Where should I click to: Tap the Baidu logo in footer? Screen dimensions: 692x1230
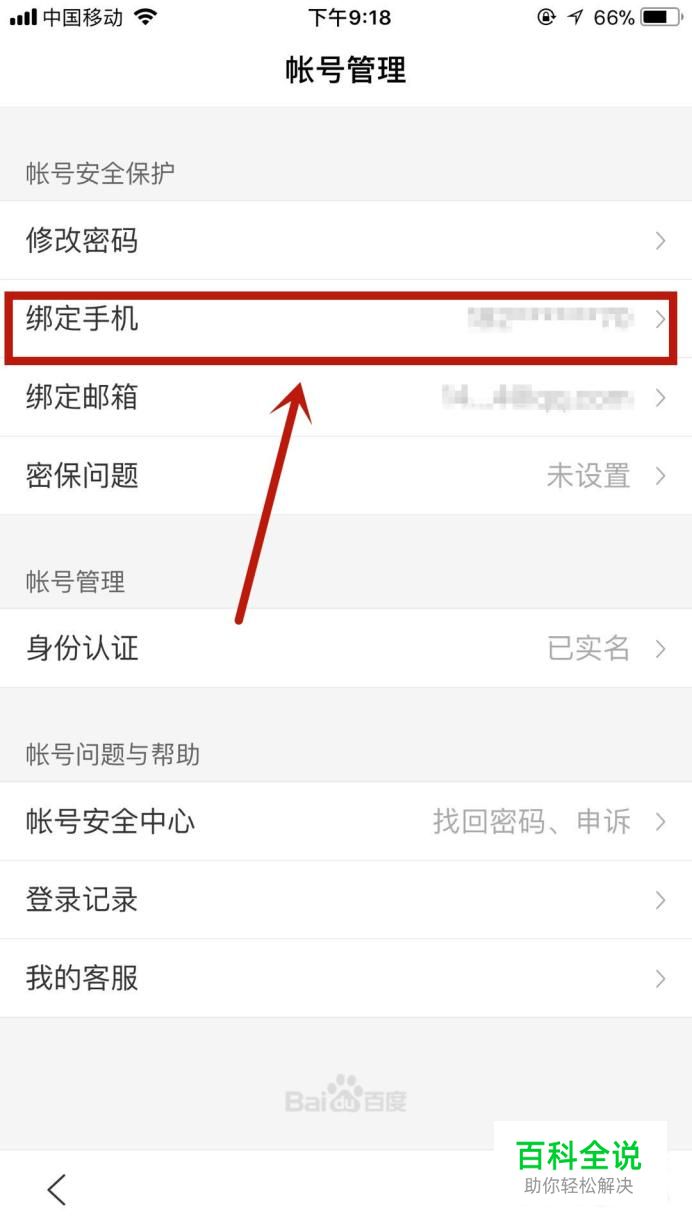coord(346,1095)
